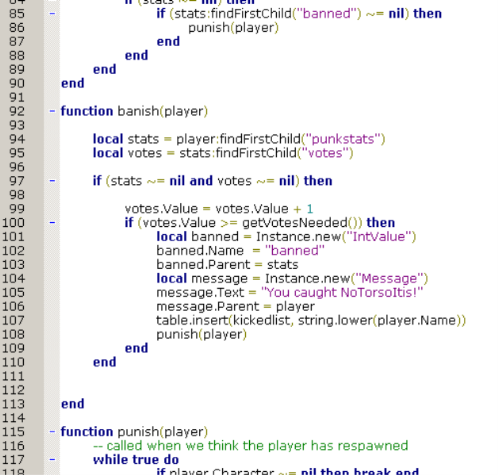Click the "Message" Instance.new string

[389, 278]
